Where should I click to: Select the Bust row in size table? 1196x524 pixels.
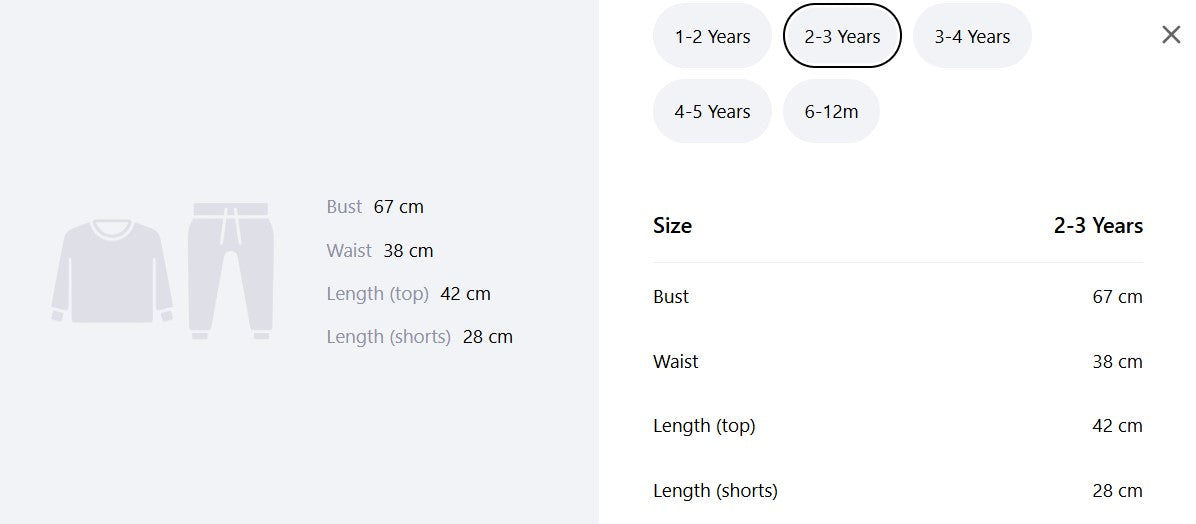point(898,297)
